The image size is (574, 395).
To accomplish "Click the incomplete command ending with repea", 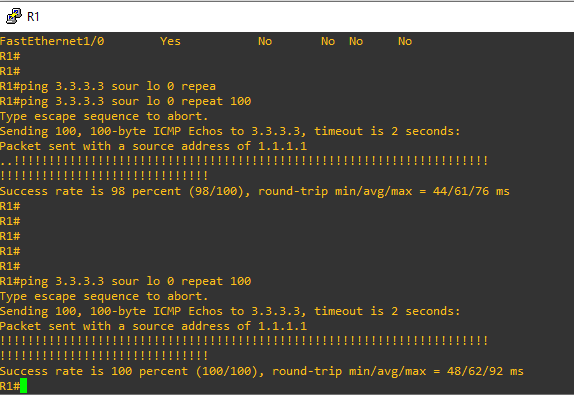I will click(108, 86).
